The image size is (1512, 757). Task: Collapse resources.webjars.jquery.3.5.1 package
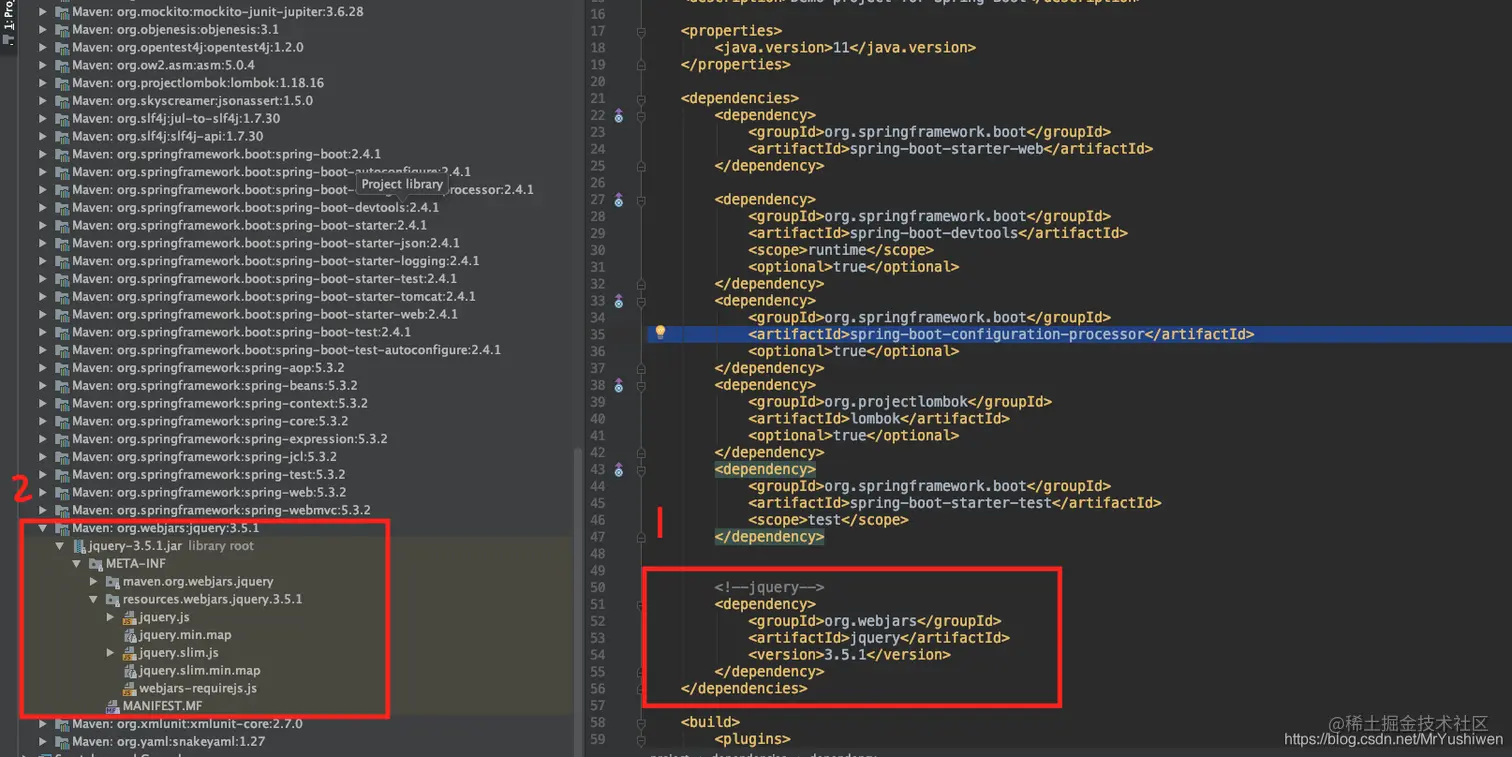[94, 600]
